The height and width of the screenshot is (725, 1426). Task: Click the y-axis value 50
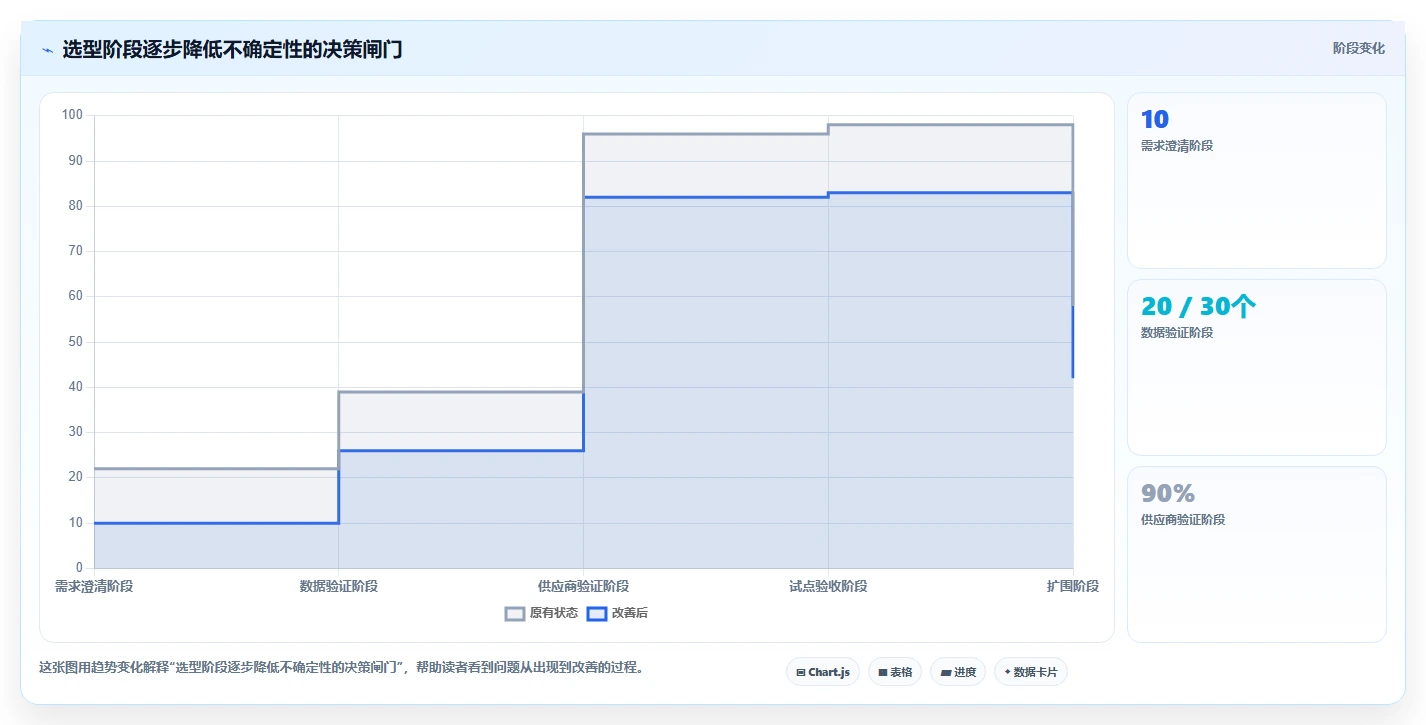(x=76, y=342)
